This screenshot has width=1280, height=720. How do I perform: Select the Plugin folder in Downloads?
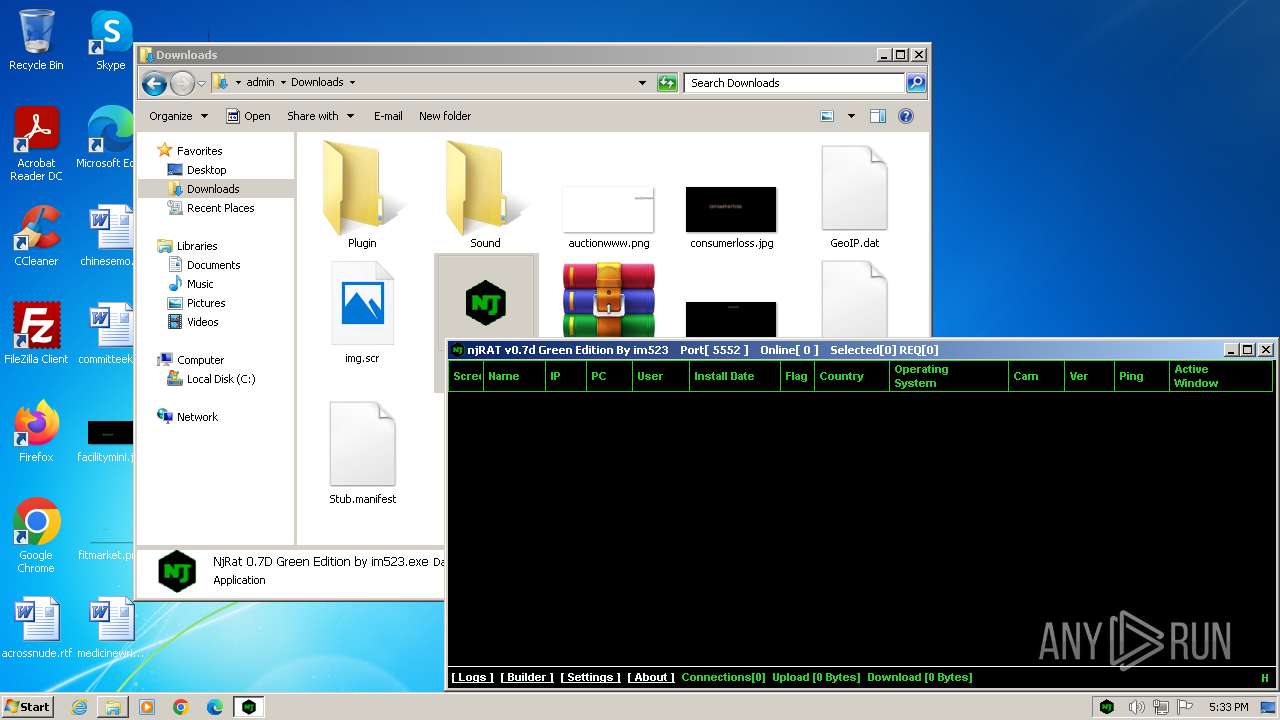362,195
